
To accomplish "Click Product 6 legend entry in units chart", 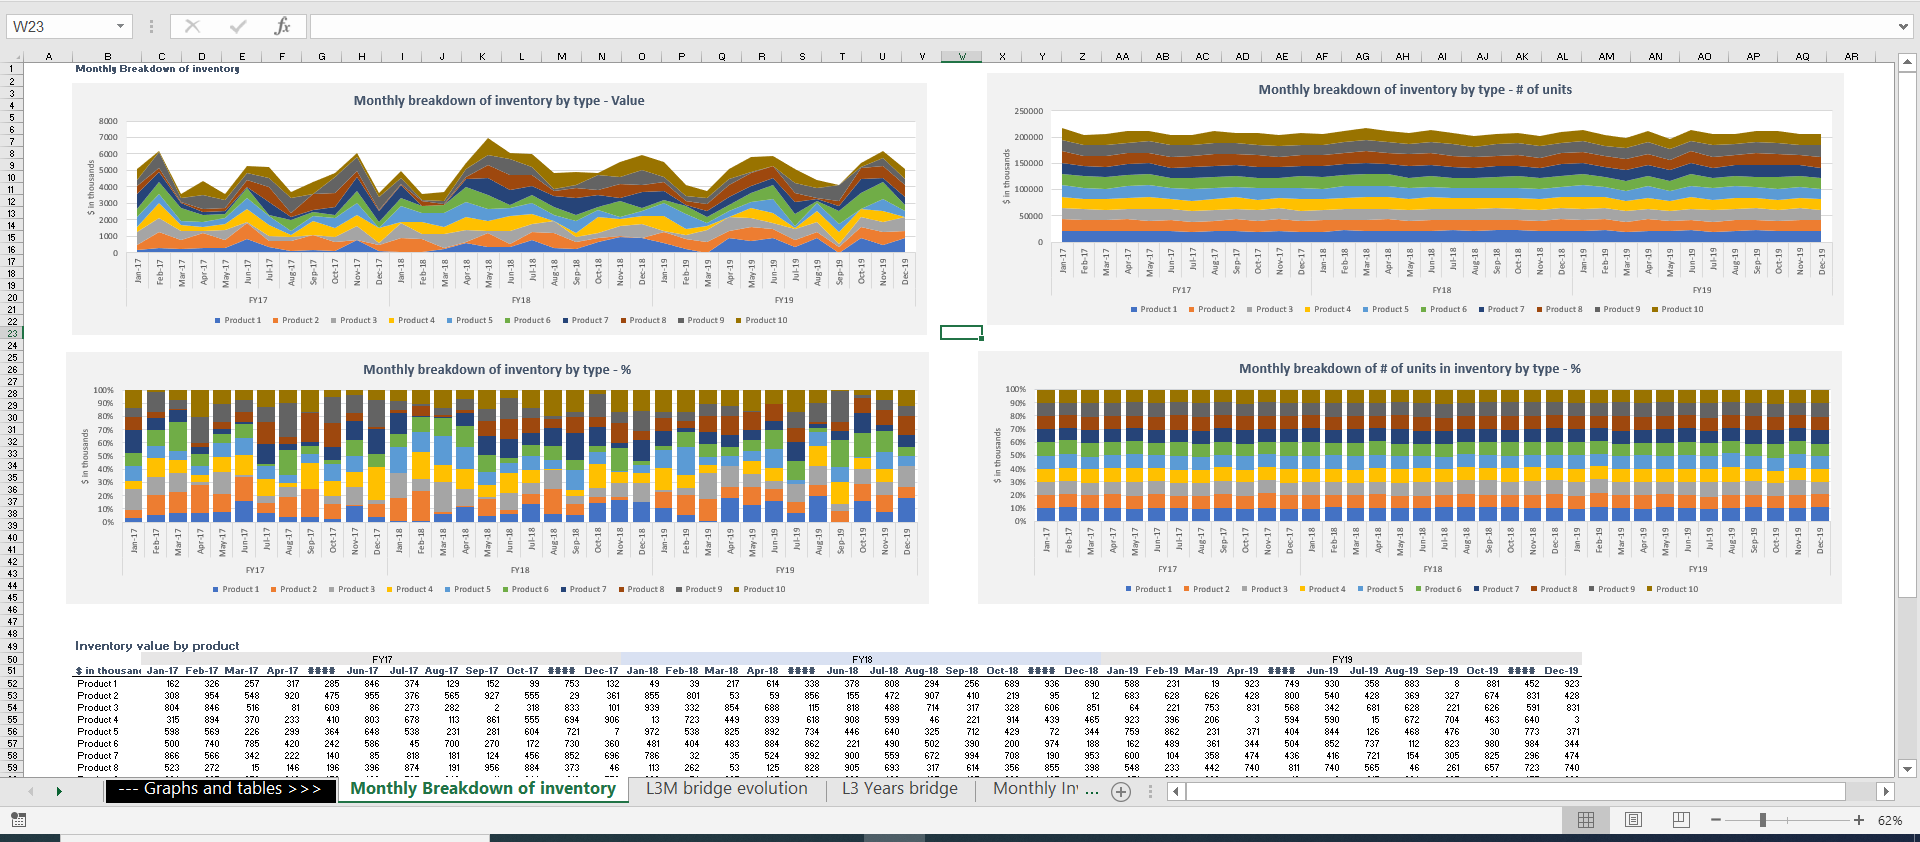I will [x=1442, y=310].
